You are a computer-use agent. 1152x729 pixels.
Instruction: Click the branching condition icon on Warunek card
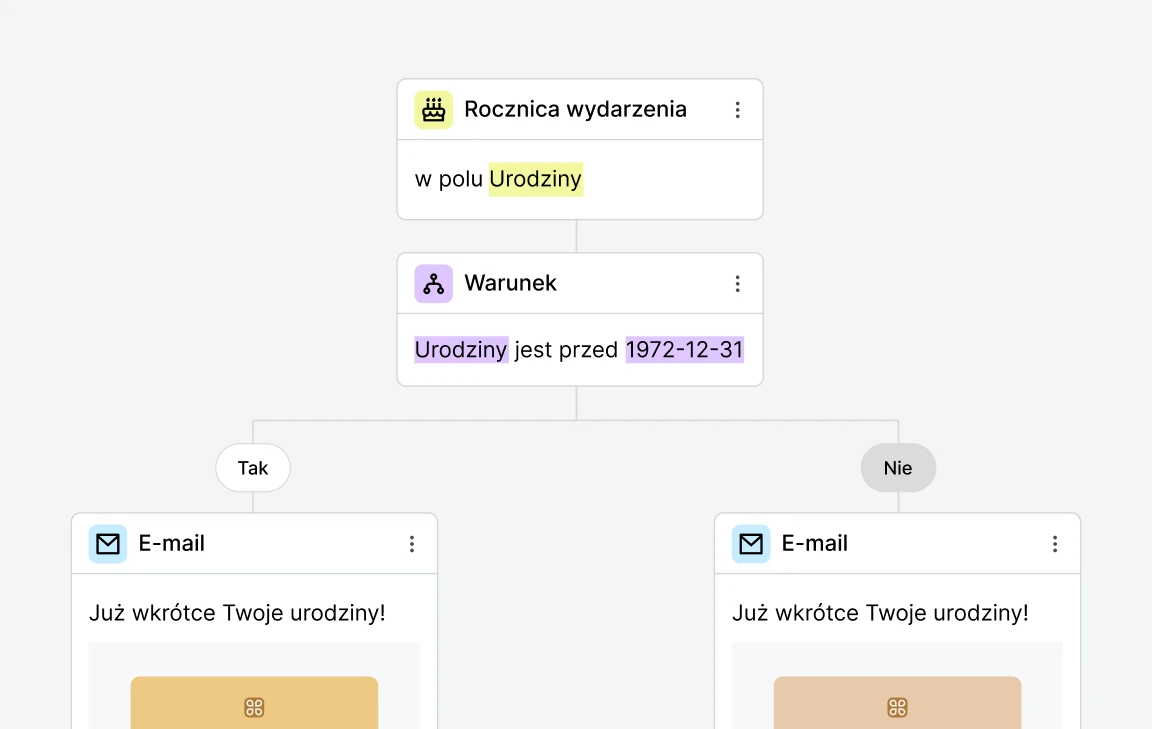click(x=433, y=283)
